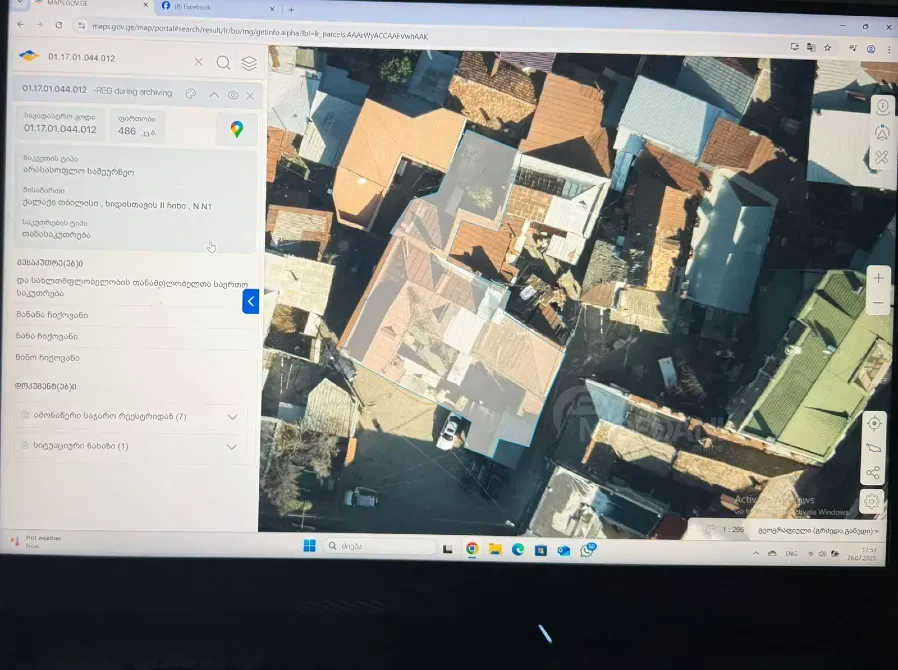This screenshot has width=898, height=670.
Task: Click the measurement tools icon
Action: pyautogui.click(x=881, y=158)
